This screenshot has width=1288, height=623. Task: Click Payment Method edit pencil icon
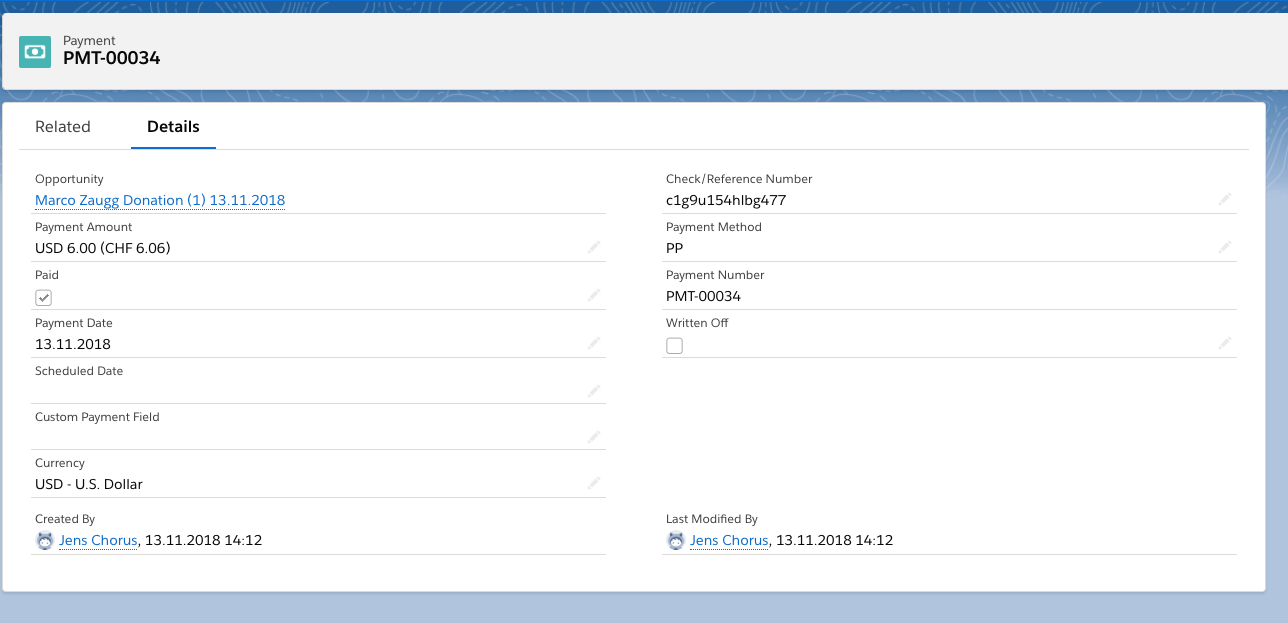point(1225,247)
